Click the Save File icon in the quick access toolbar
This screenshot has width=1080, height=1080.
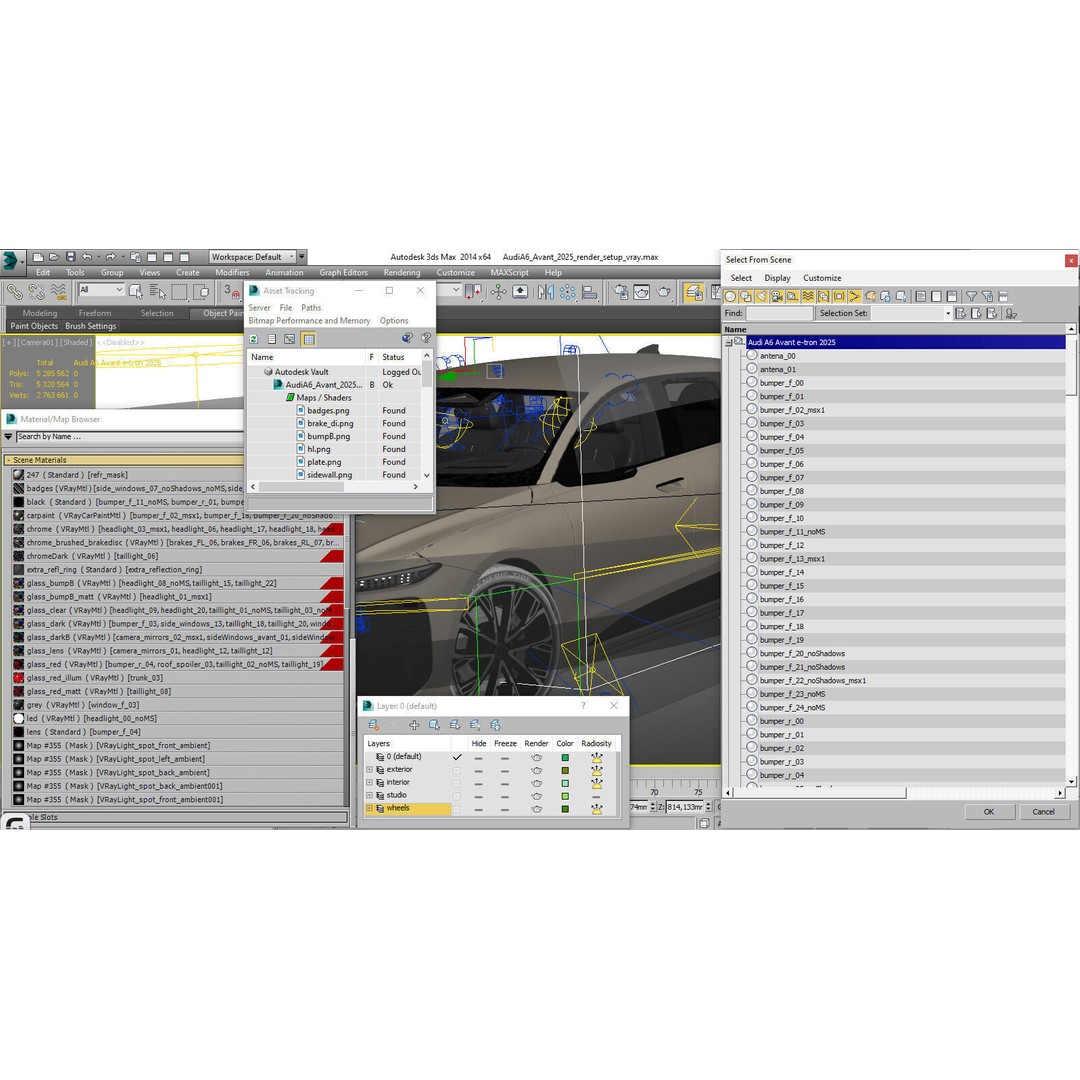[70, 257]
